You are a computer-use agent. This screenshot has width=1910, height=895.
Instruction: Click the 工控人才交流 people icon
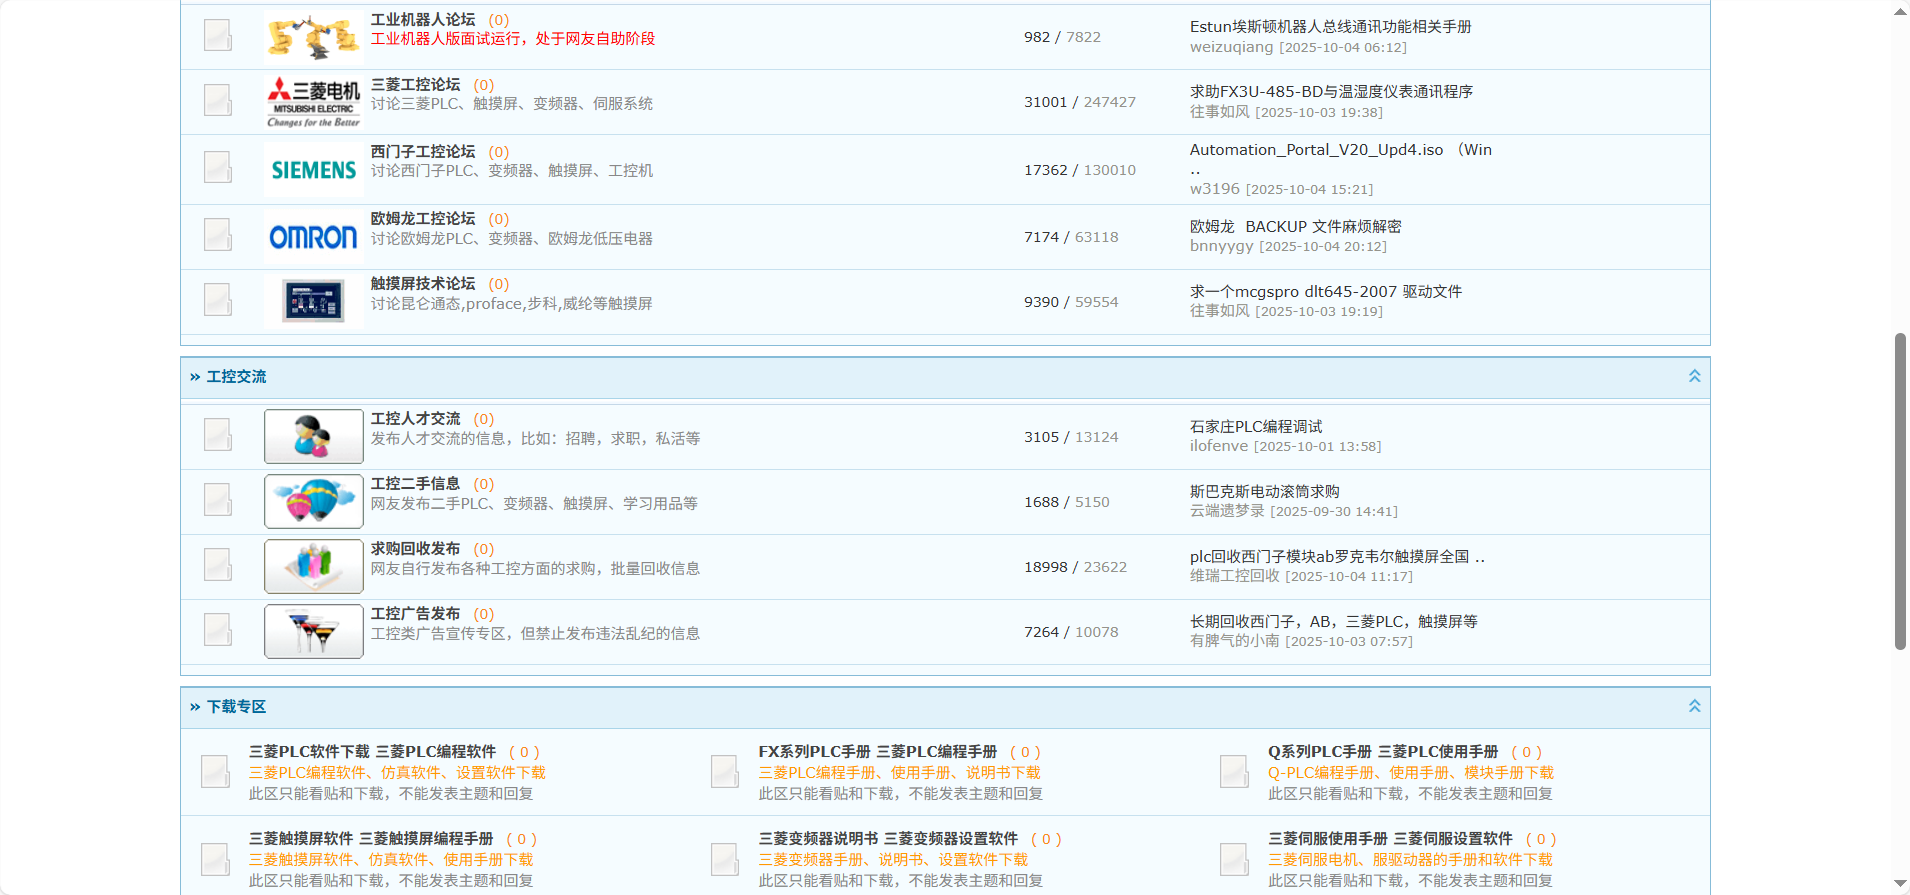pyautogui.click(x=313, y=436)
